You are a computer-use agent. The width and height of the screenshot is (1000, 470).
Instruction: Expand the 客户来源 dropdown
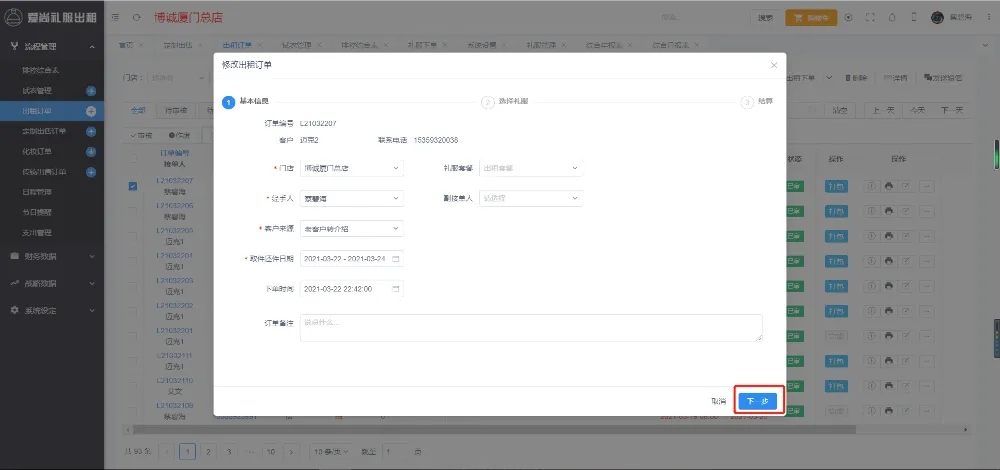(351, 228)
